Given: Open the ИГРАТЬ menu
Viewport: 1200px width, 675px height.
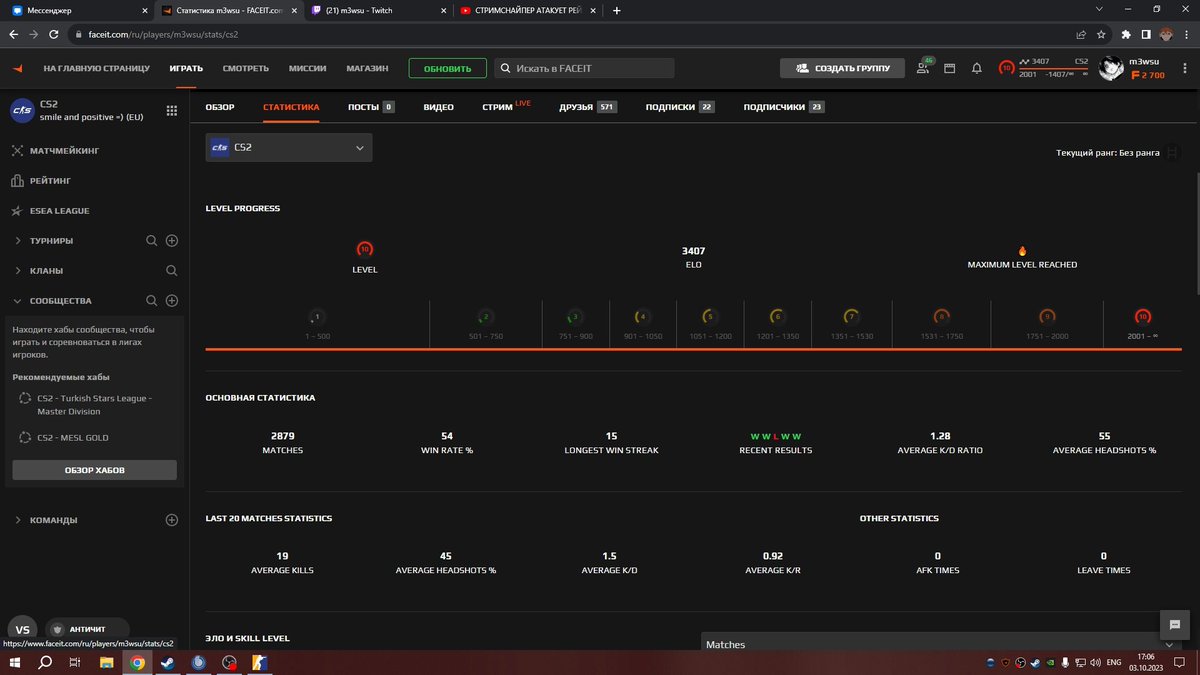Looking at the screenshot, I should [x=186, y=69].
